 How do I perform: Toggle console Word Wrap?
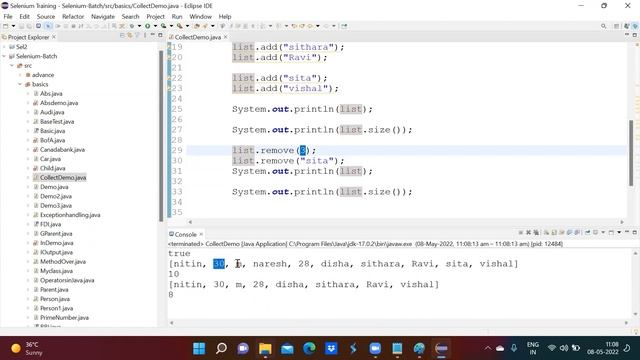562,233
